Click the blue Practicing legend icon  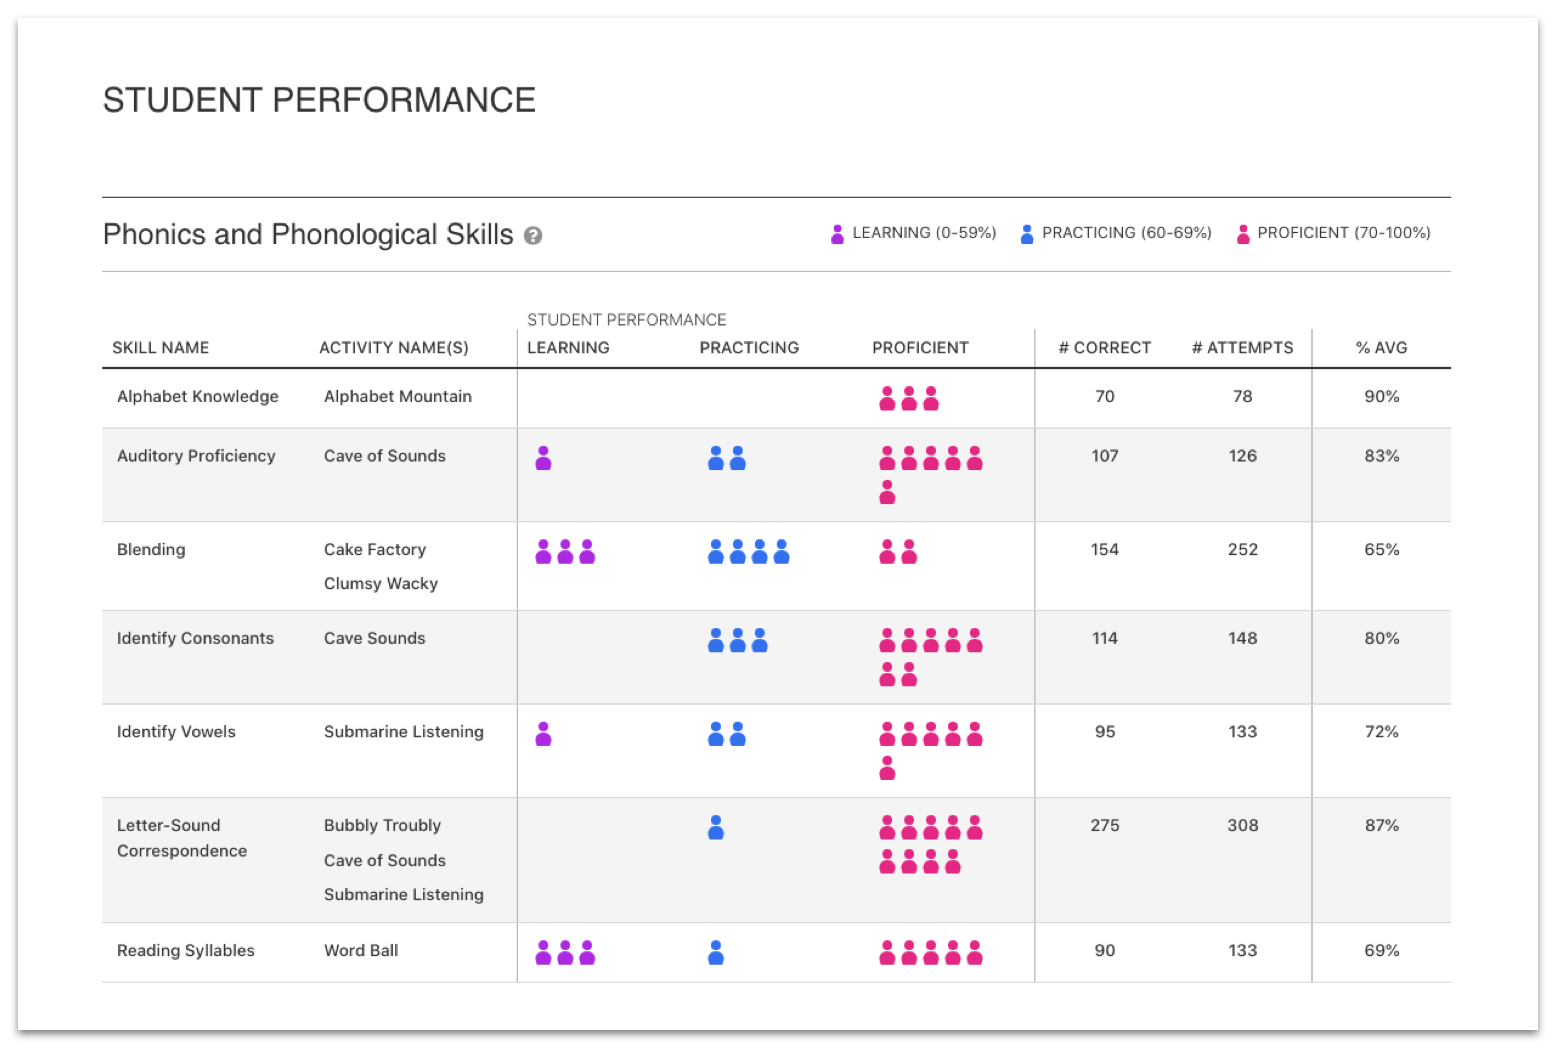click(x=1026, y=235)
